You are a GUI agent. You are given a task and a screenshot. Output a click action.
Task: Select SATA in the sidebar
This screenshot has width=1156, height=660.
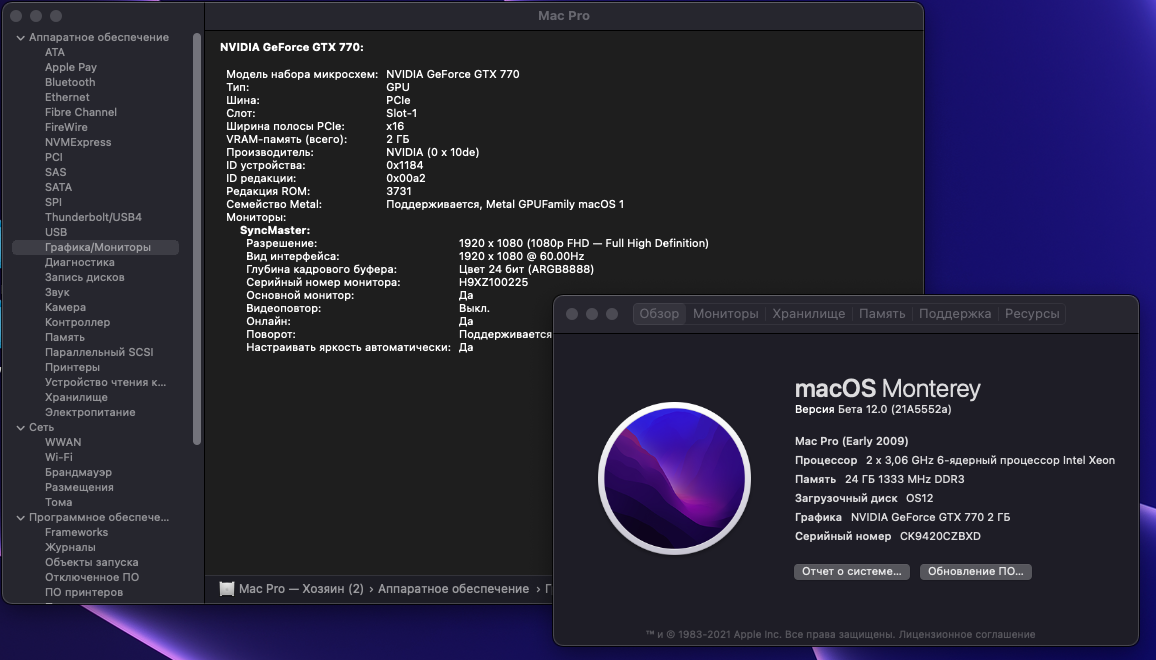point(58,187)
